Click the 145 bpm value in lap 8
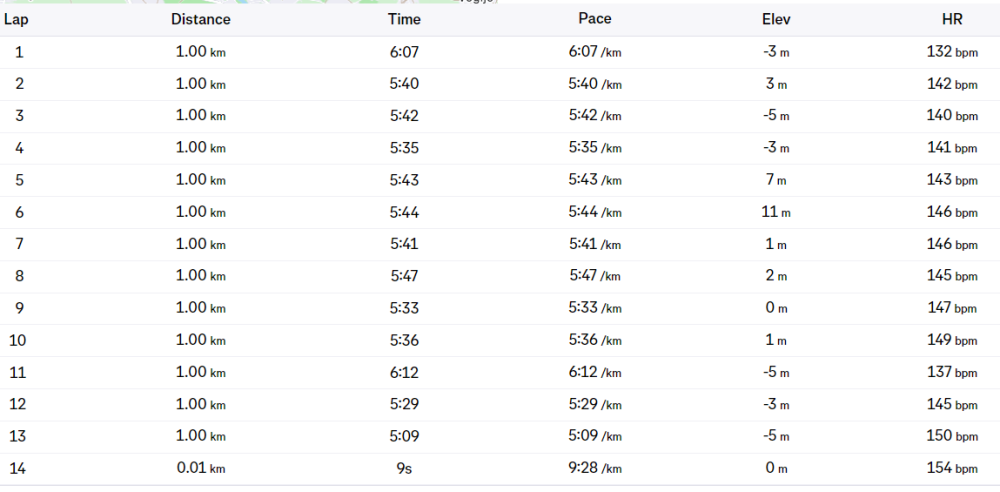 coord(952,276)
